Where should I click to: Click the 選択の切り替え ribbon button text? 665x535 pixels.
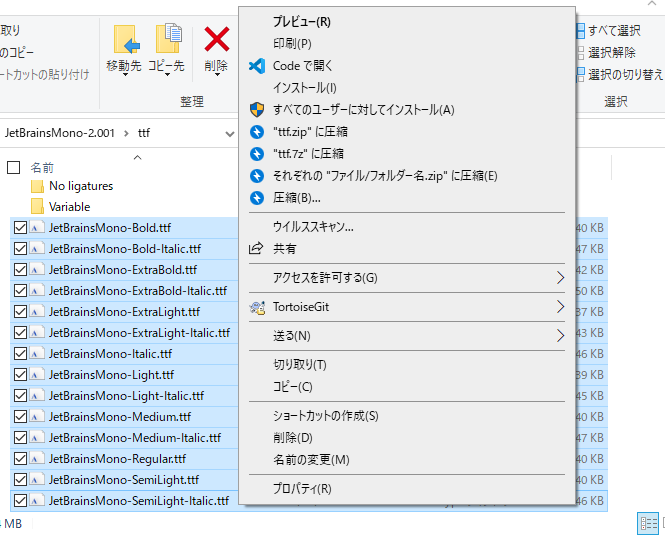625,75
